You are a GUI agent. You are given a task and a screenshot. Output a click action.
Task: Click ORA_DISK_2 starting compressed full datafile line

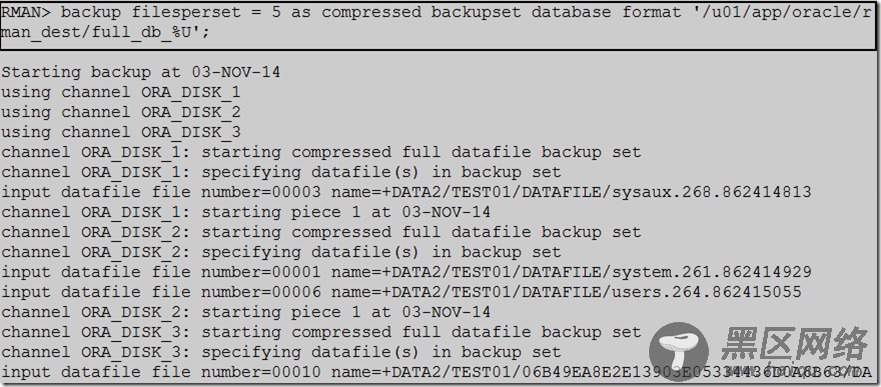coord(321,232)
